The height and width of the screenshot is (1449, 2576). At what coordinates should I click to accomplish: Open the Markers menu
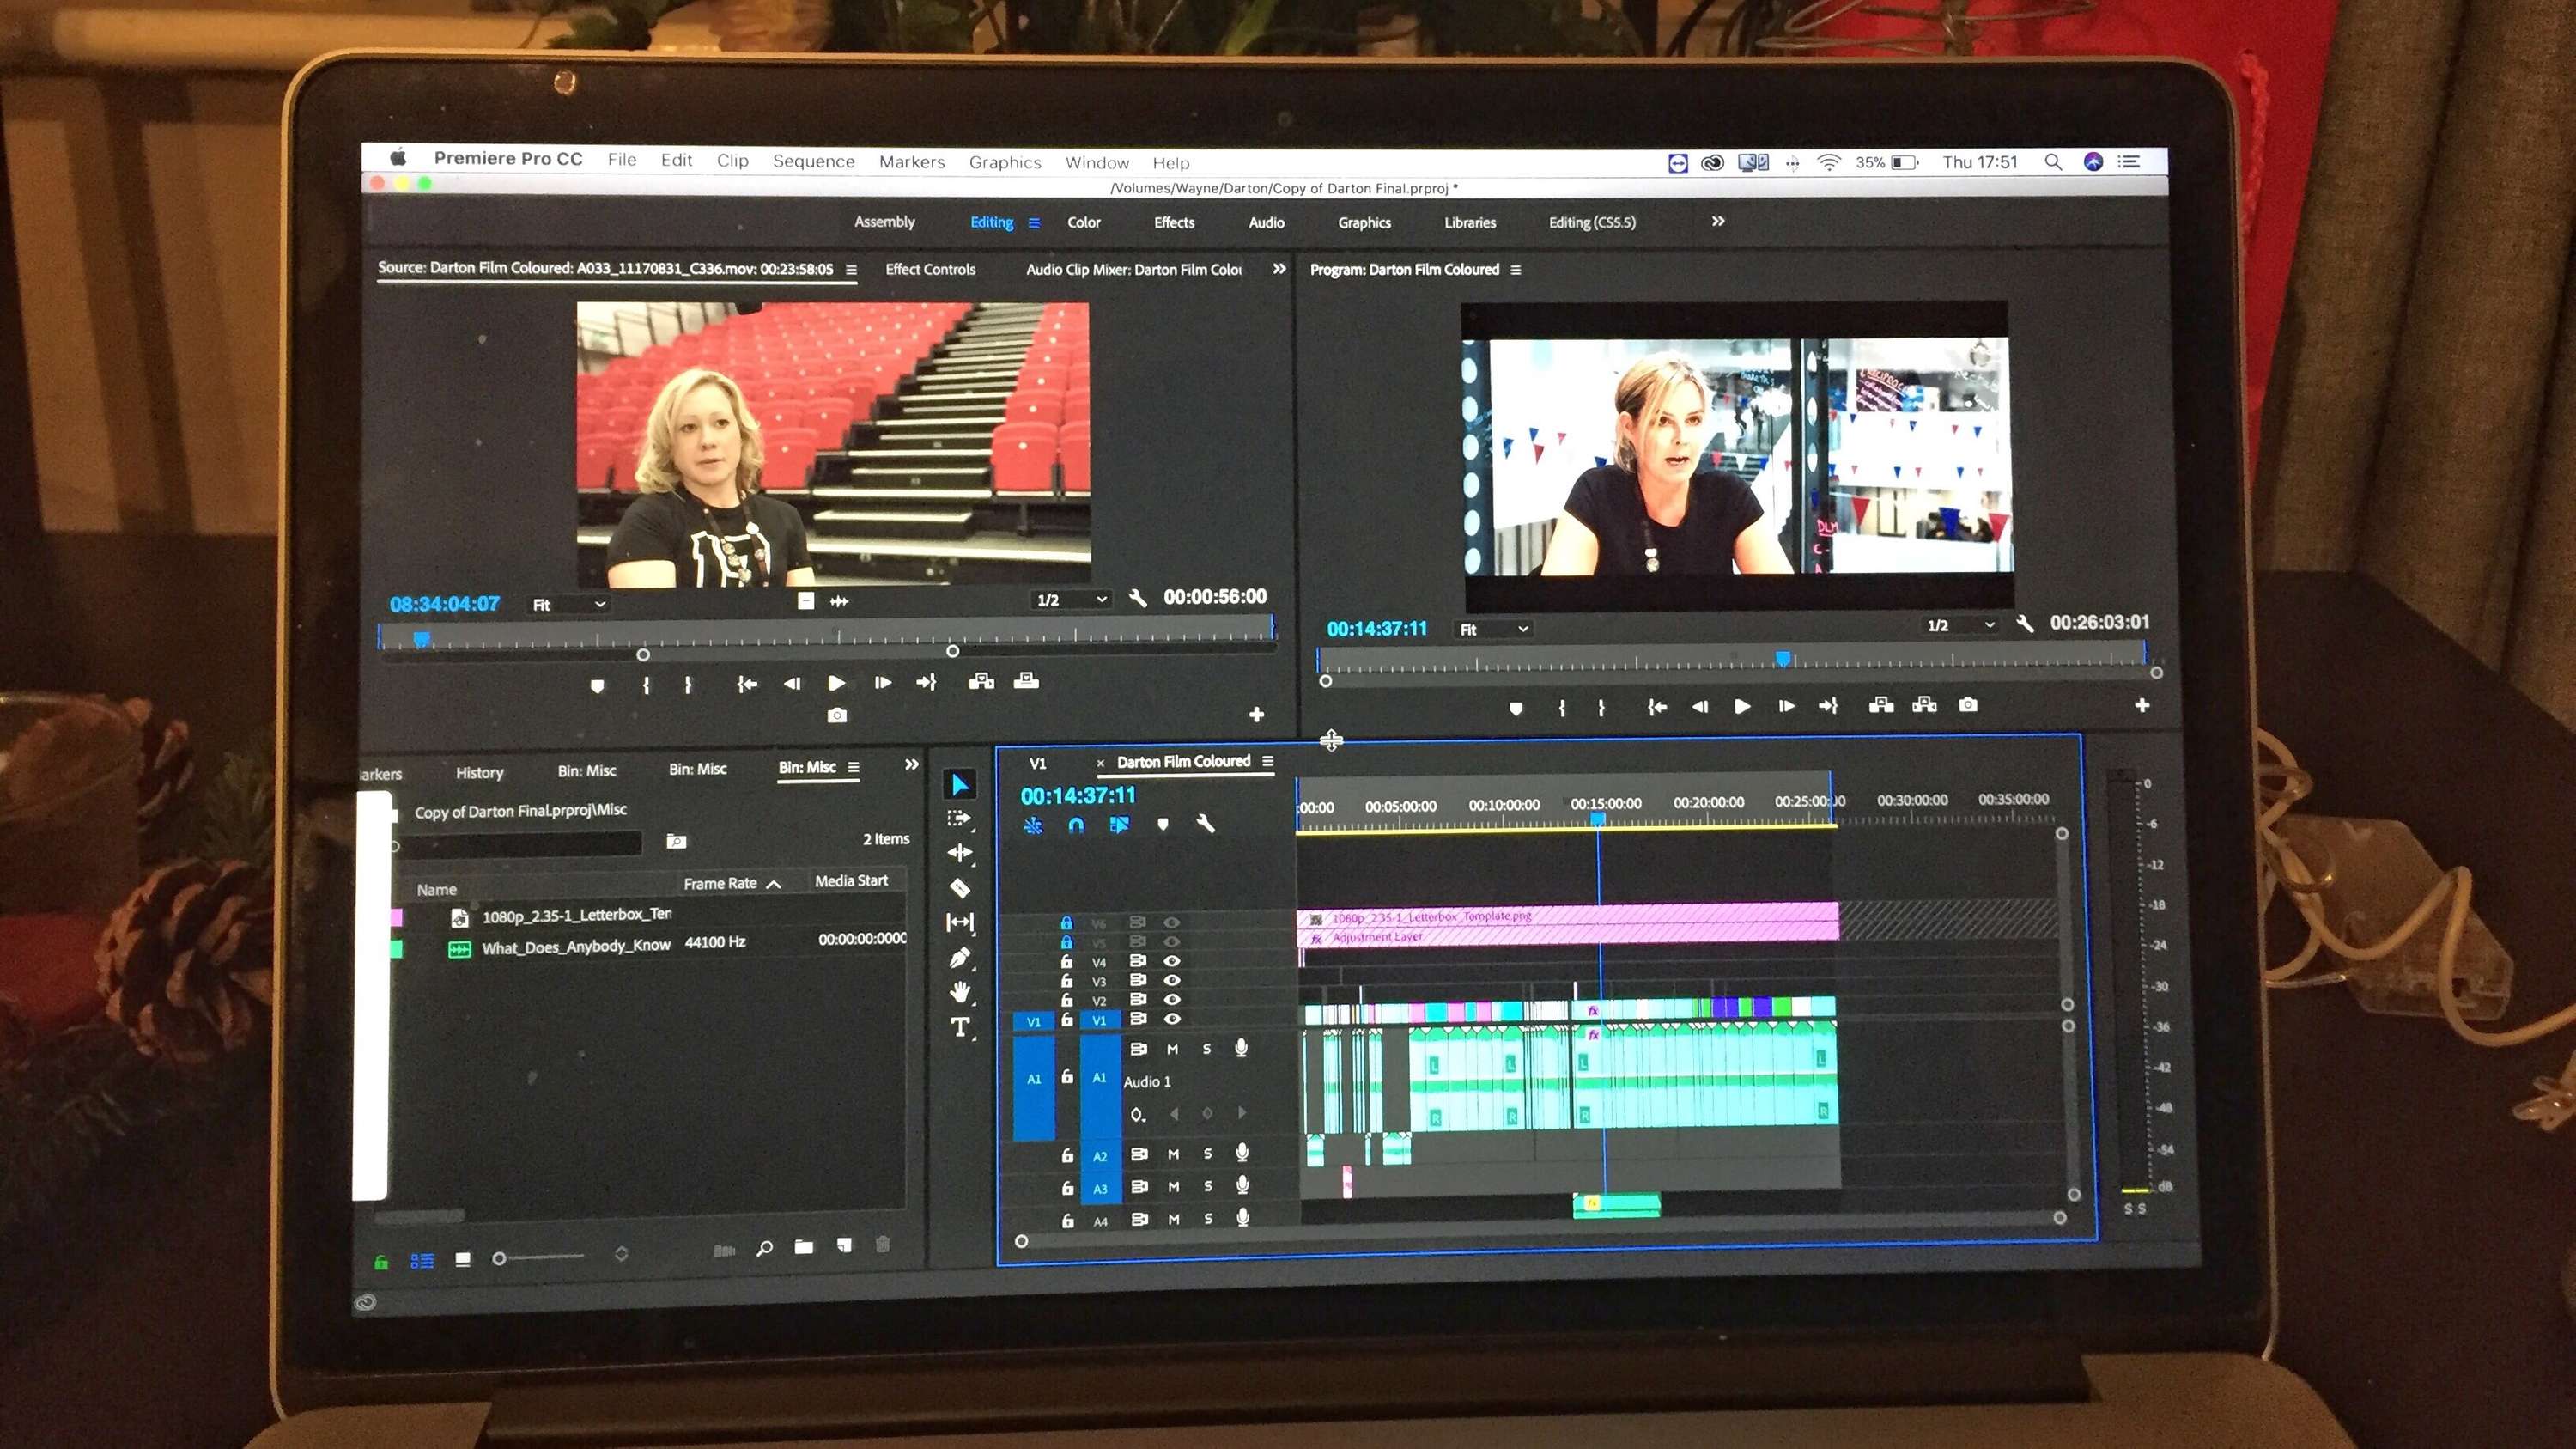coord(911,162)
